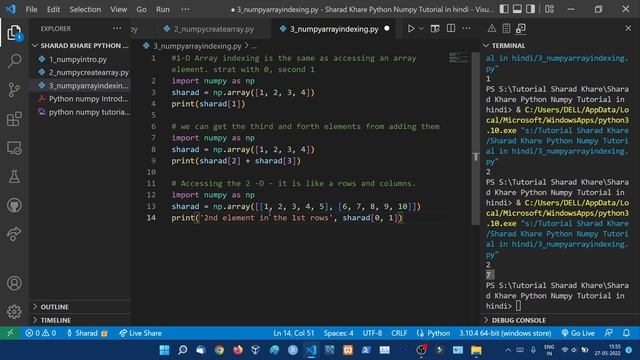Open Windows Start button on taskbar

click(x=164, y=350)
